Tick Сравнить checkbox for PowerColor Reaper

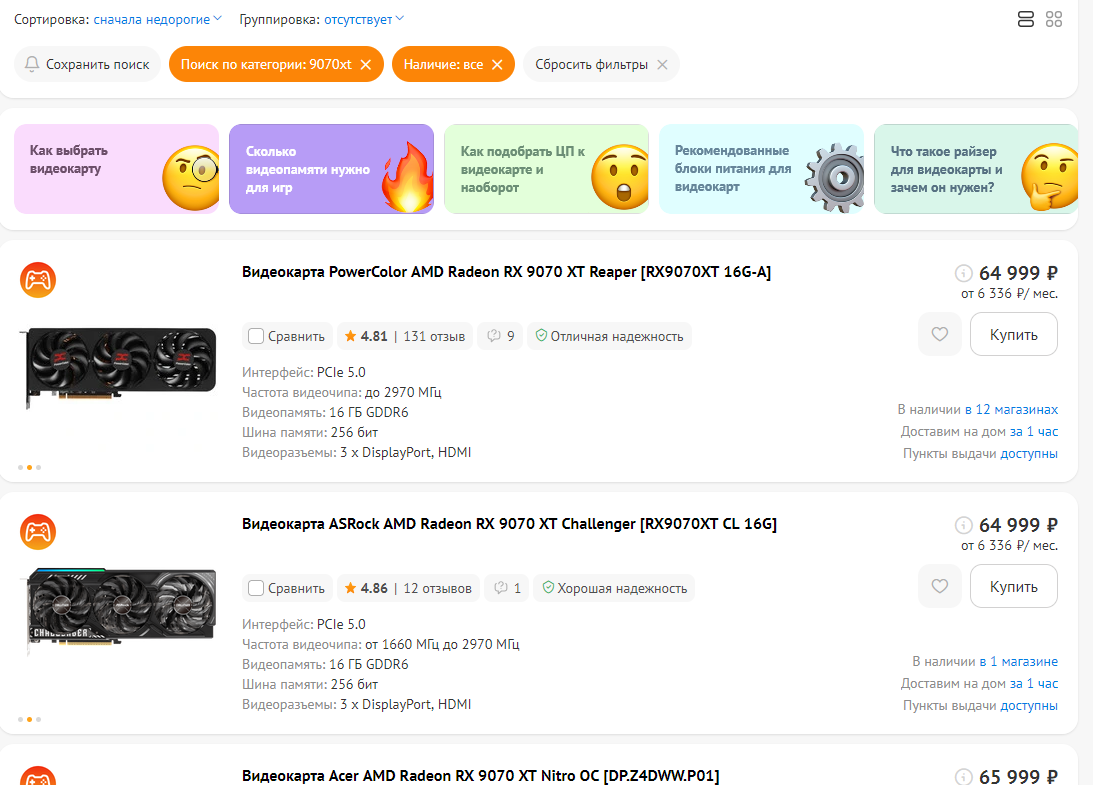pos(256,336)
